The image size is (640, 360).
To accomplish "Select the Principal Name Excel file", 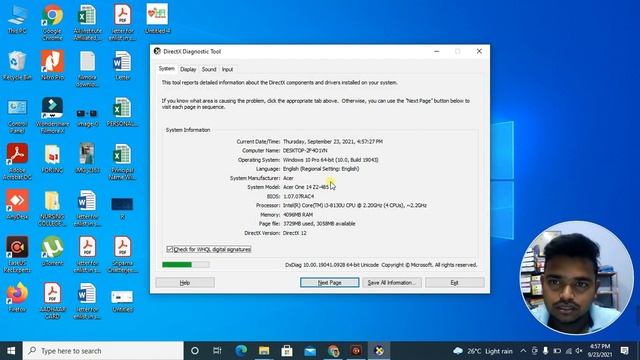I will [122, 162].
